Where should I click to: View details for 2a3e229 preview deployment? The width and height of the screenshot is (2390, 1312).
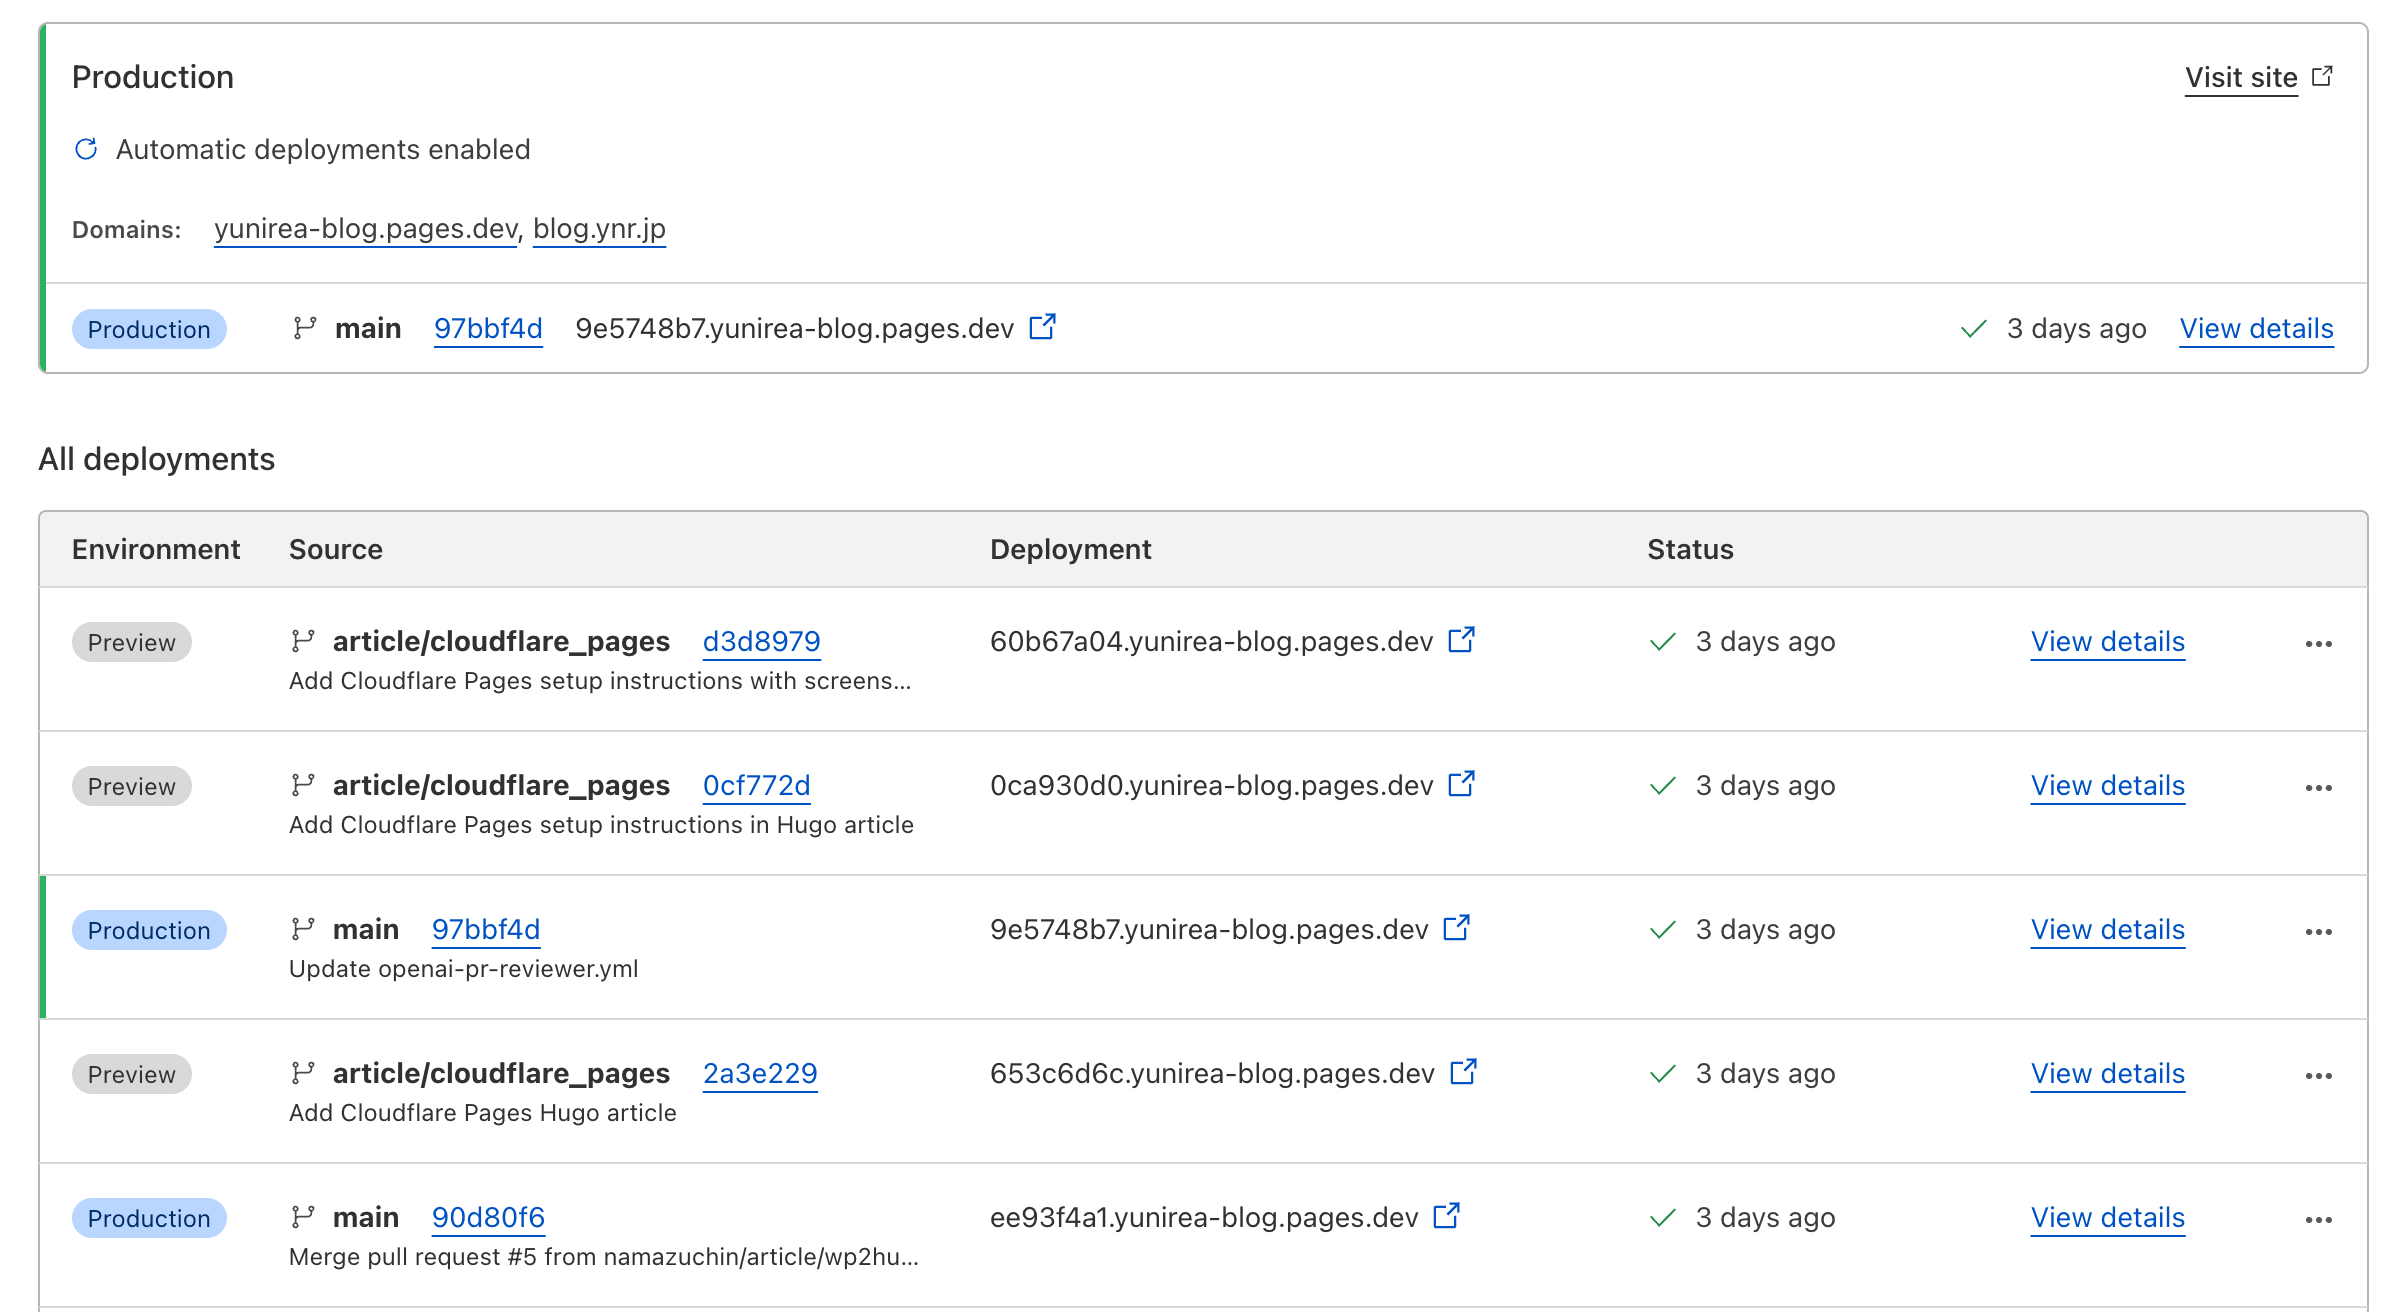coord(2107,1073)
